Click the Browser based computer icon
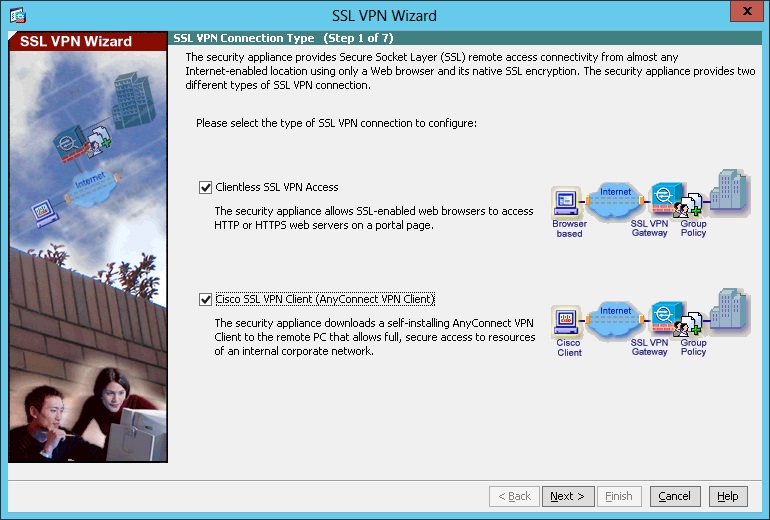The width and height of the screenshot is (770, 520). tap(566, 201)
